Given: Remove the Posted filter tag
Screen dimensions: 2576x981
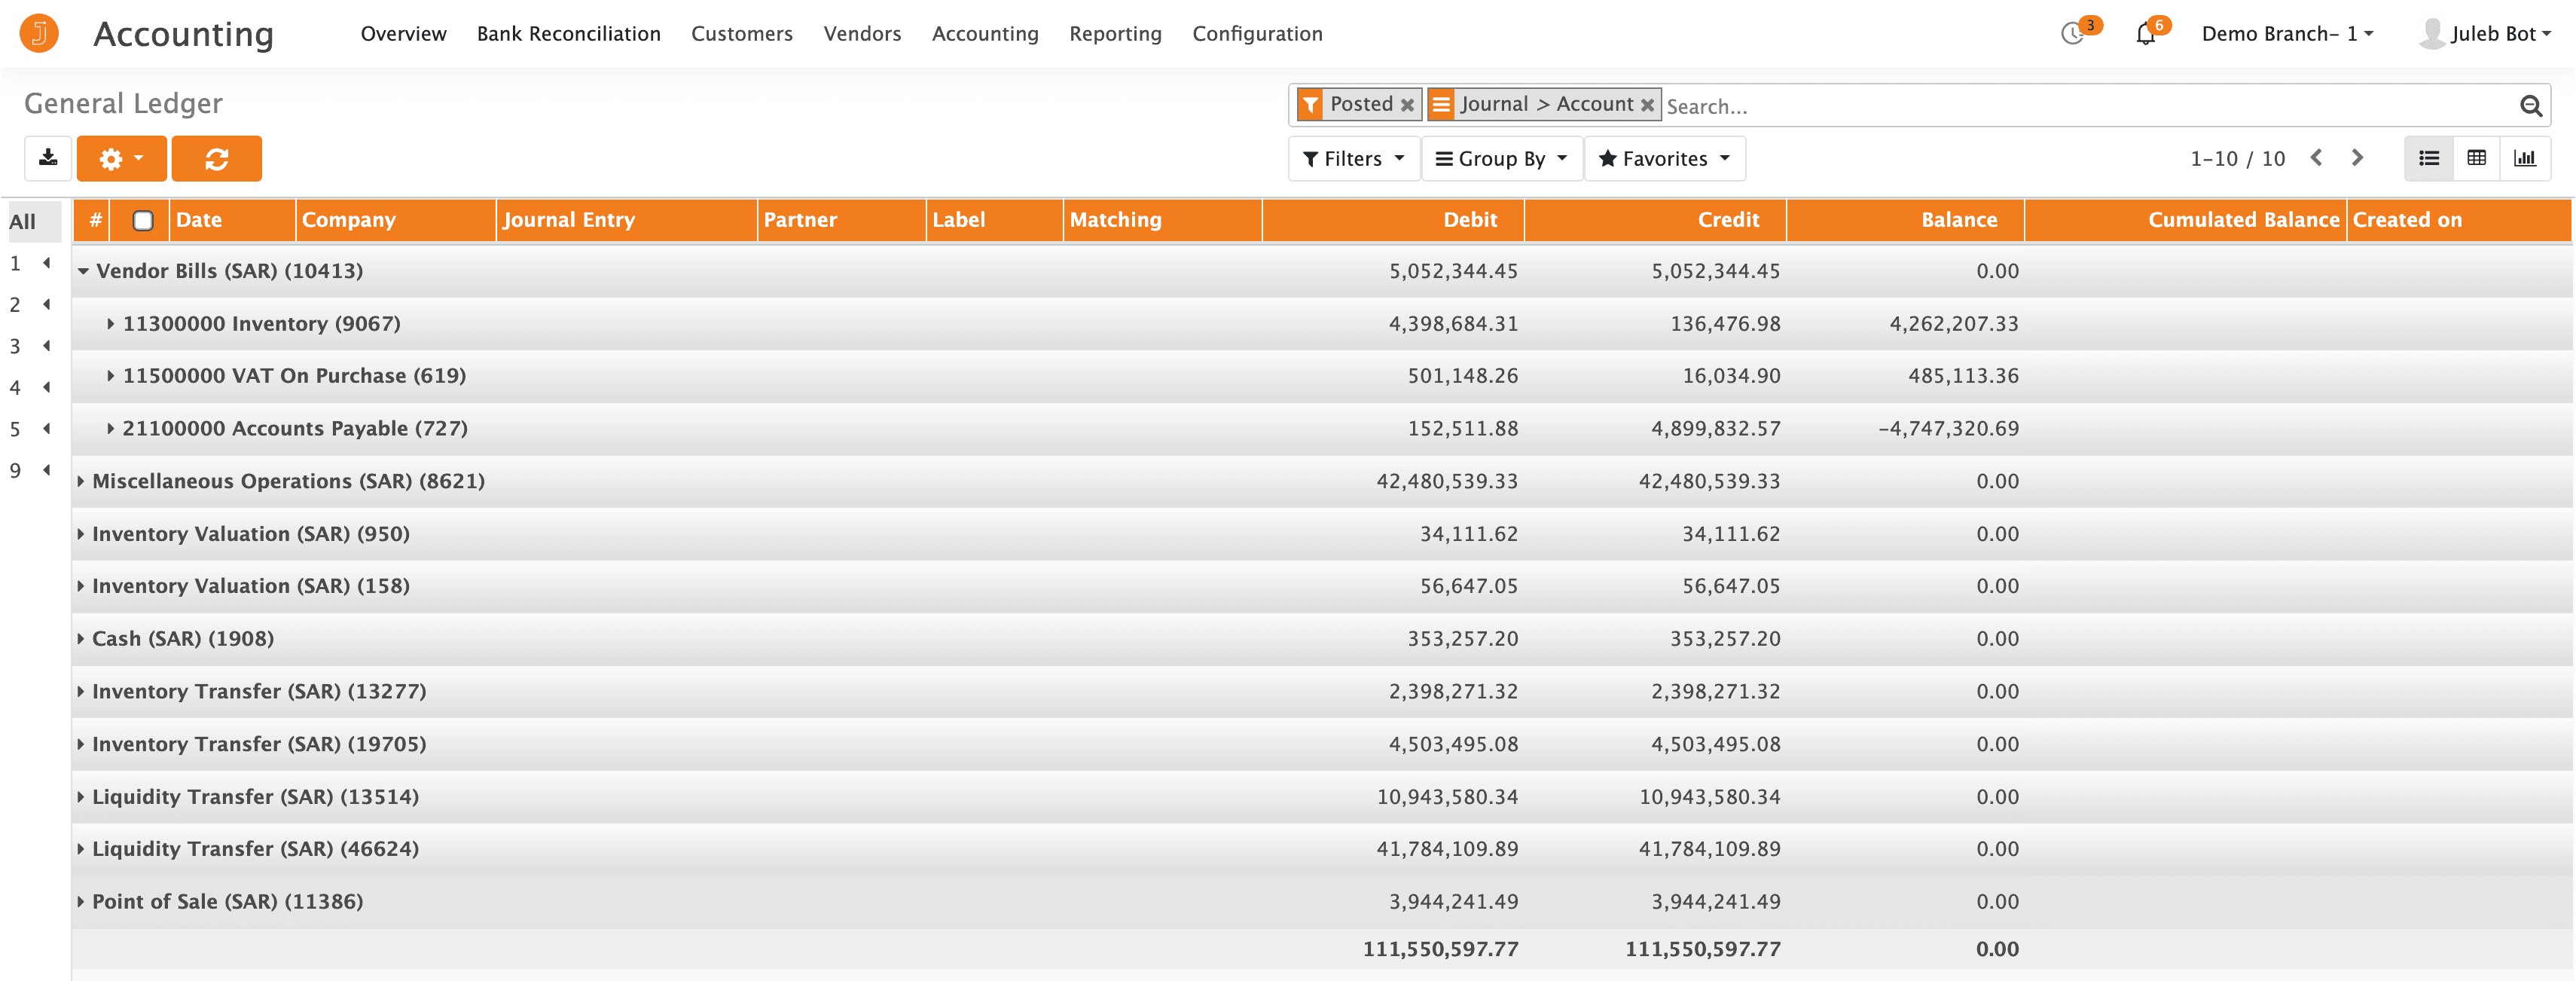Looking at the screenshot, I should pyautogui.click(x=1407, y=104).
